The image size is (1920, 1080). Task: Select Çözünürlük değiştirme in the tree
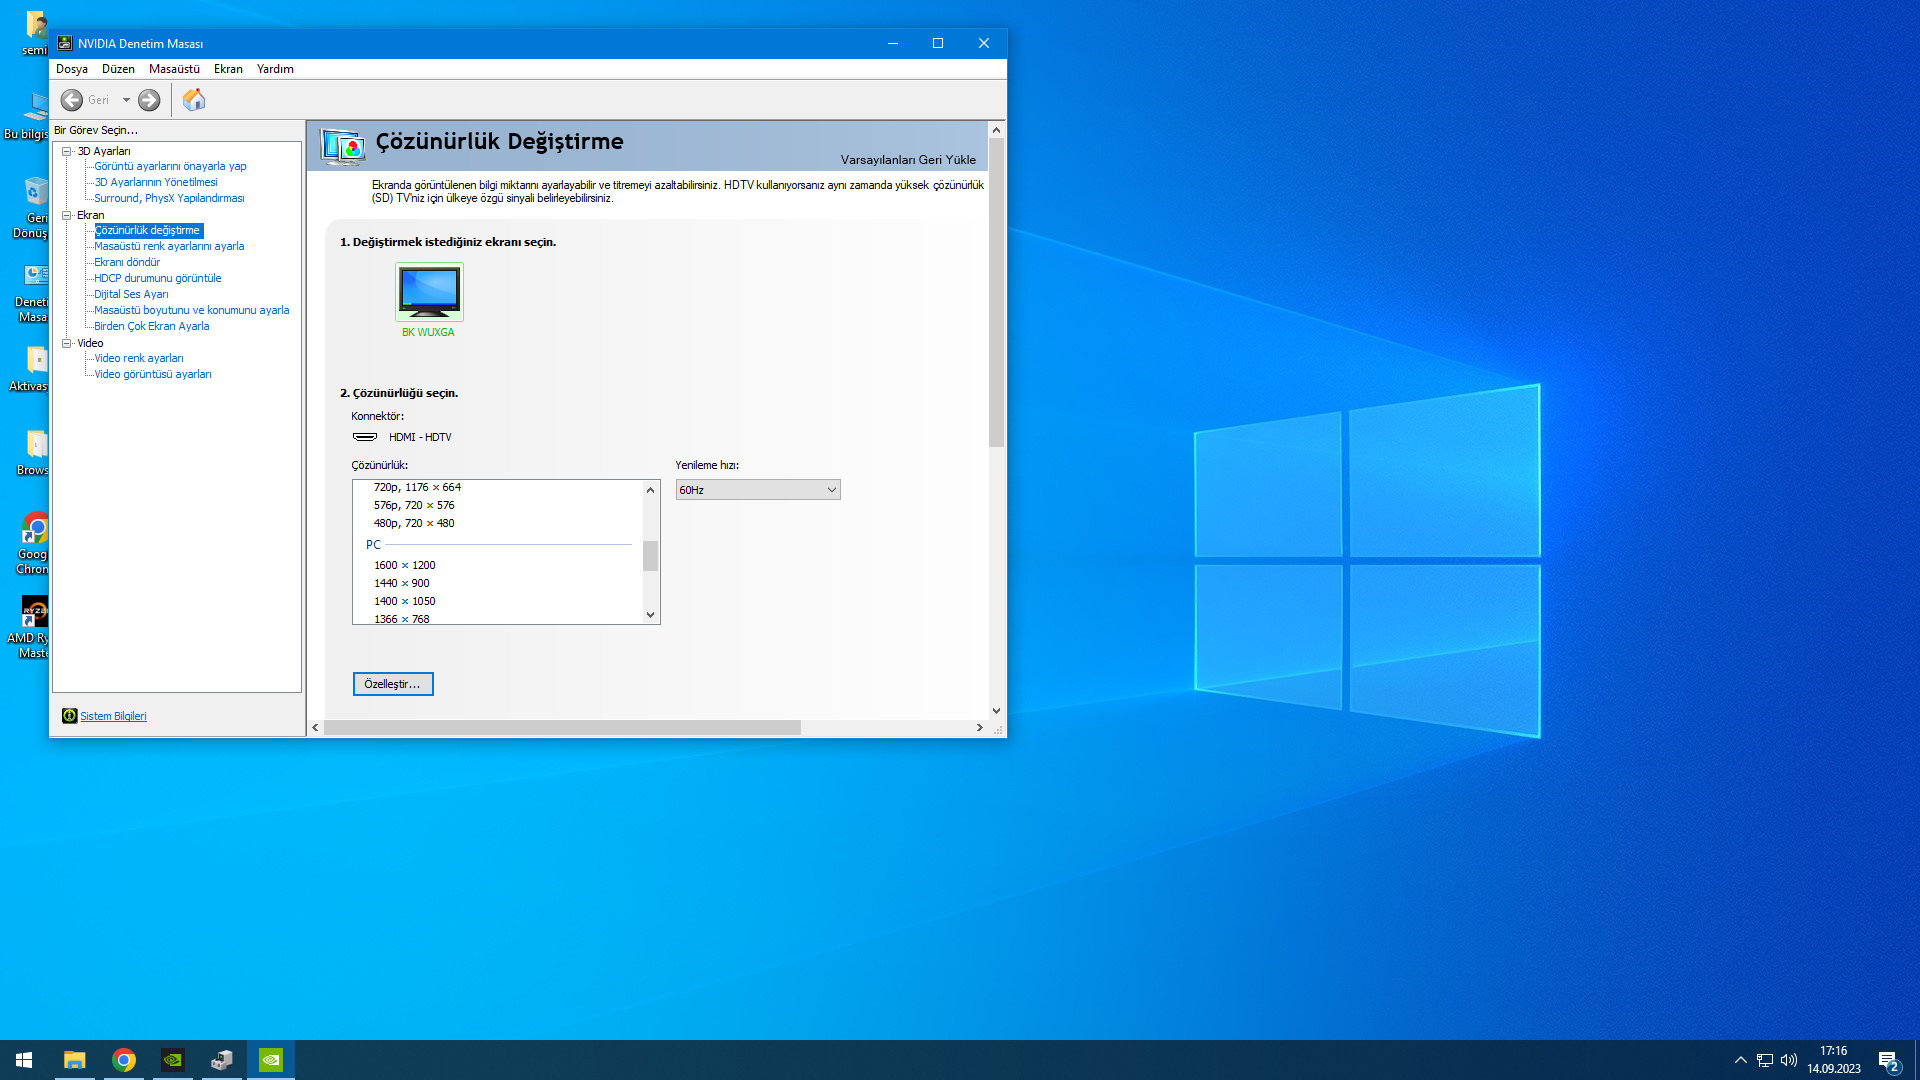pyautogui.click(x=148, y=231)
